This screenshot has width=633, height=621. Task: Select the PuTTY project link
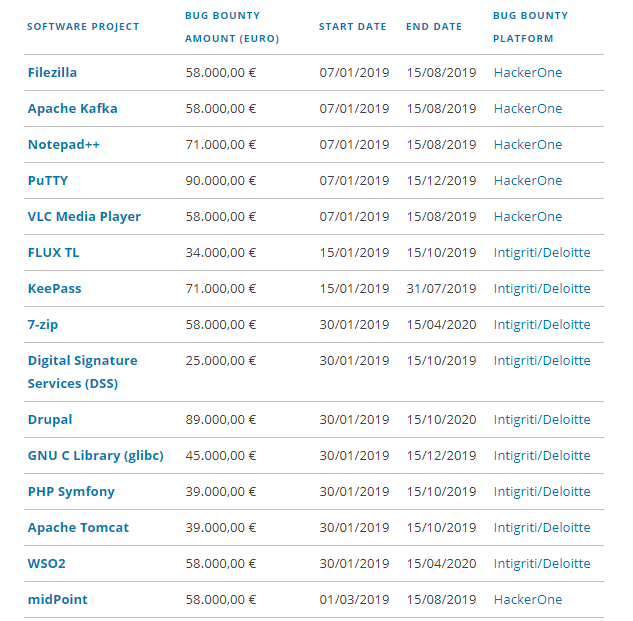coord(48,181)
